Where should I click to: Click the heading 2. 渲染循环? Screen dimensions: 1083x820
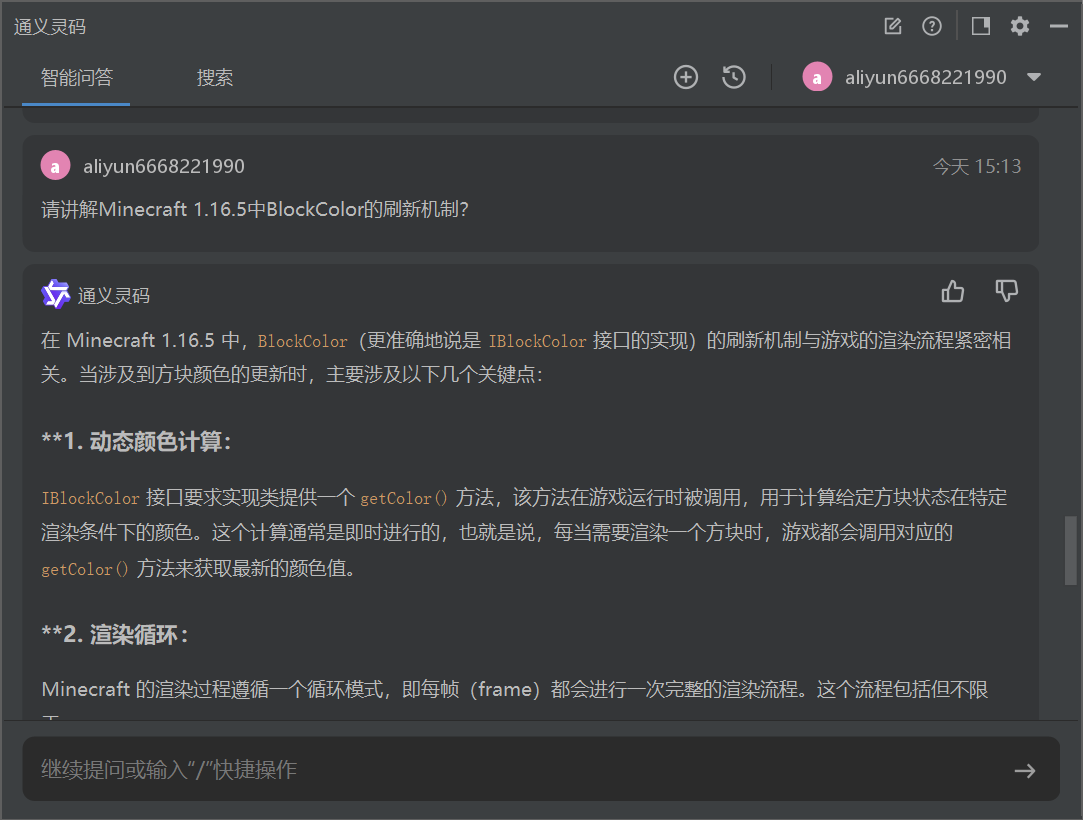point(115,634)
